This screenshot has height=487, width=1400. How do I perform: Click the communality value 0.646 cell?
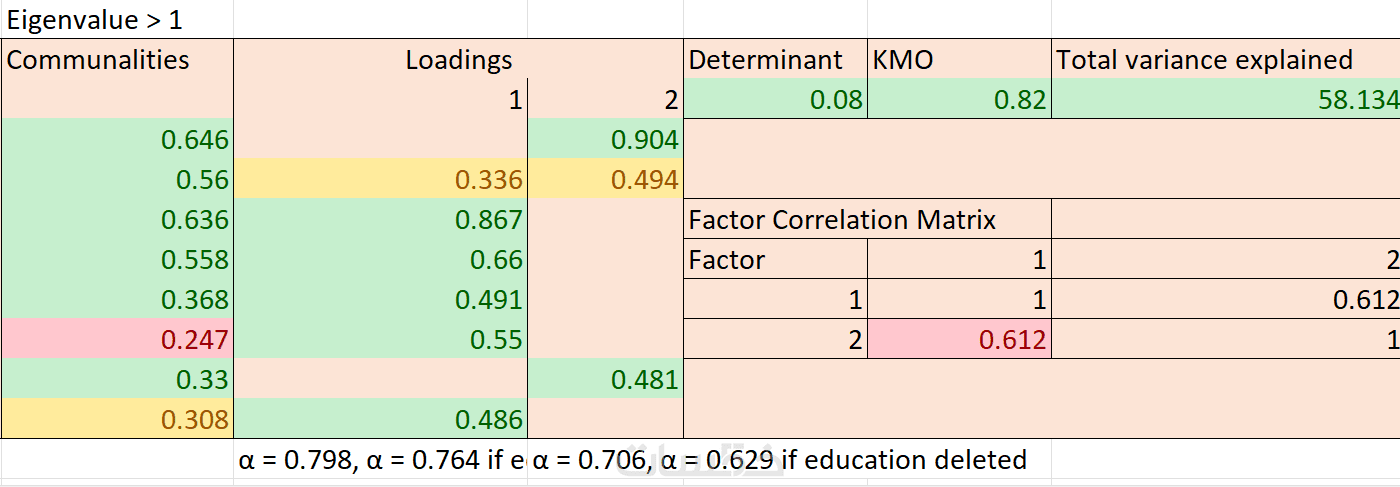tap(117, 139)
